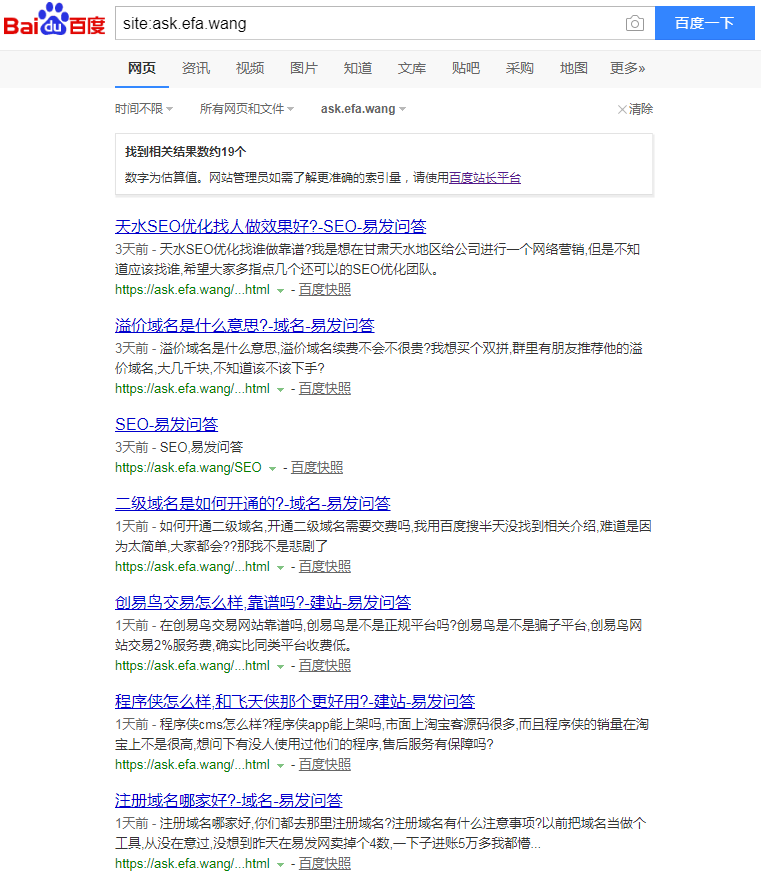Open 百度快照 for SEO-易发问答 result
The image size is (761, 879).
pos(317,468)
